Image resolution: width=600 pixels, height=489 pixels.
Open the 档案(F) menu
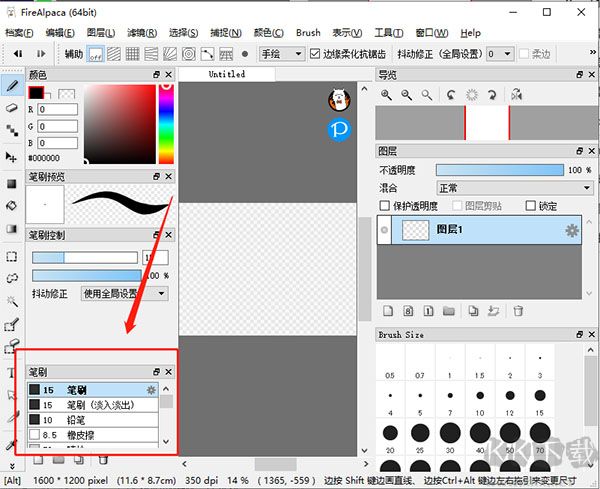(19, 33)
